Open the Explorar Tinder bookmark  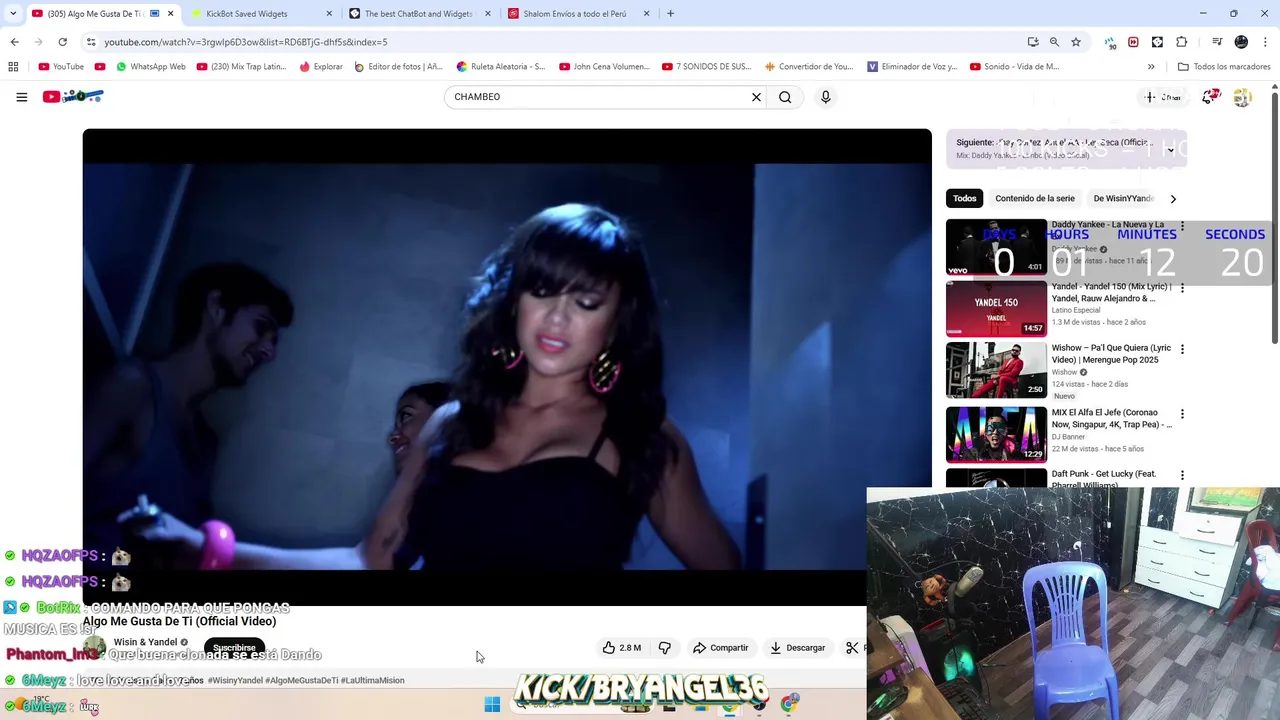(x=321, y=67)
